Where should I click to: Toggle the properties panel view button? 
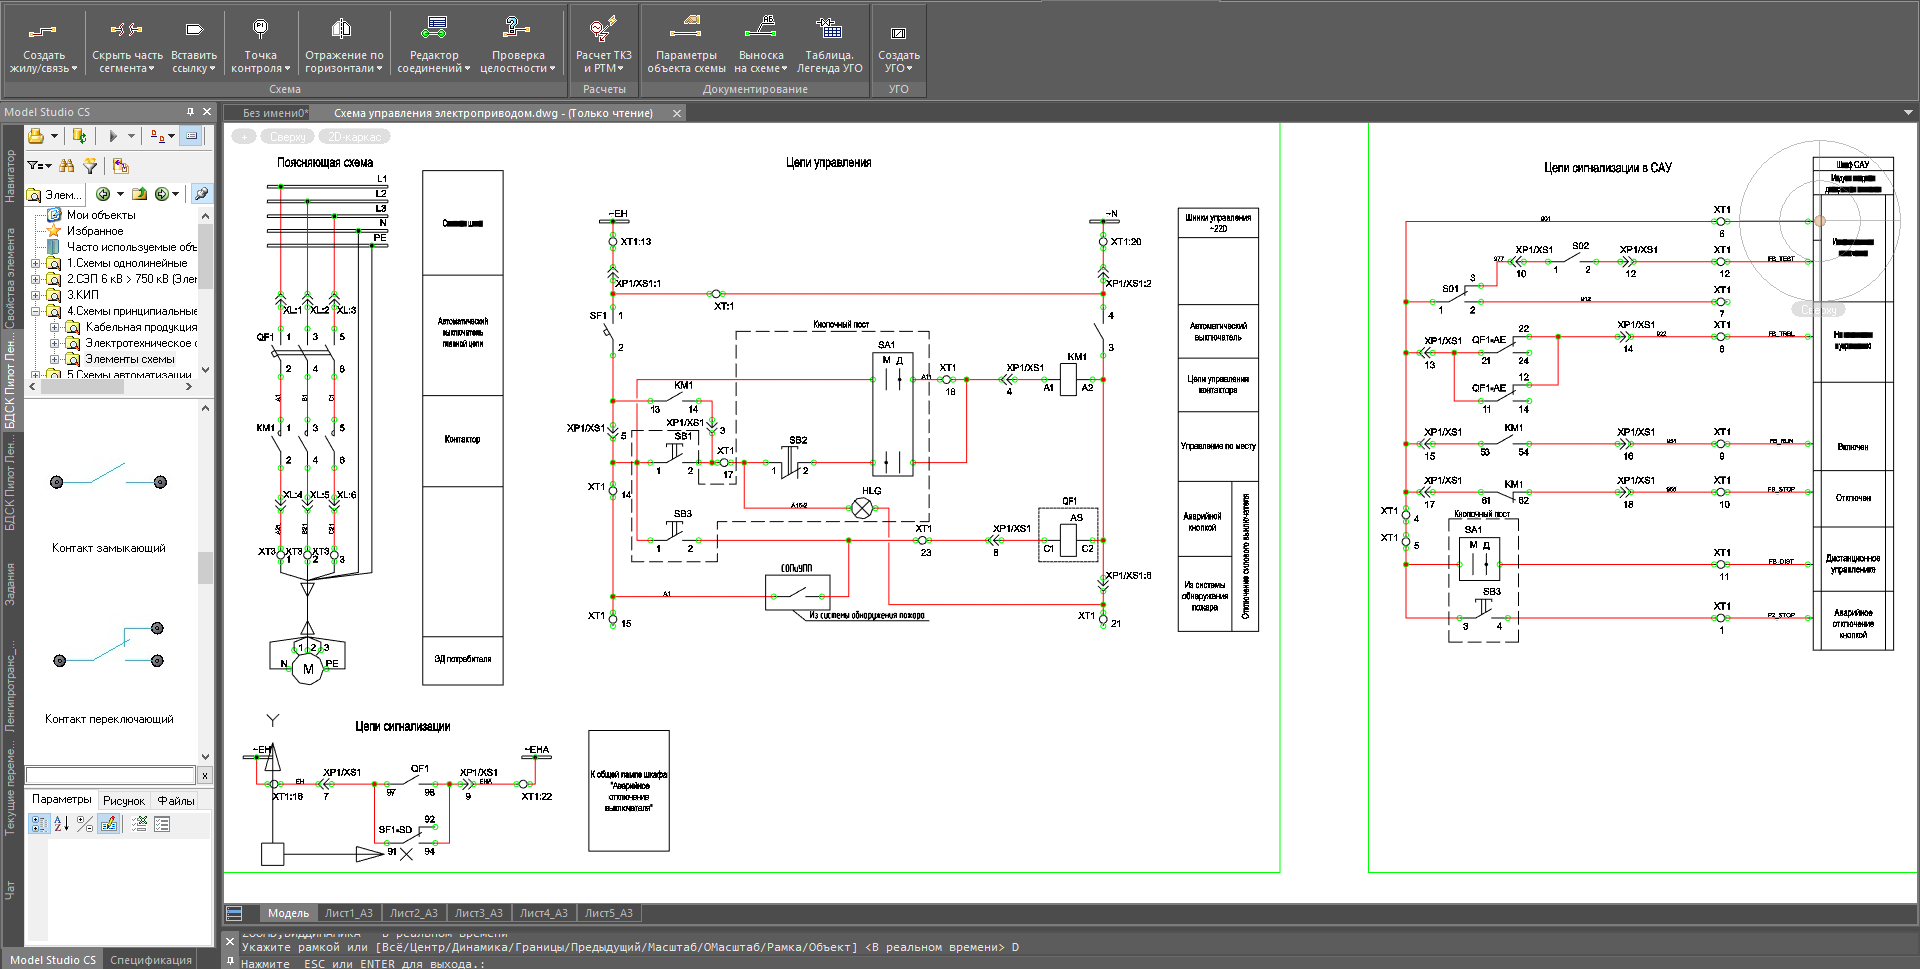click(x=192, y=136)
